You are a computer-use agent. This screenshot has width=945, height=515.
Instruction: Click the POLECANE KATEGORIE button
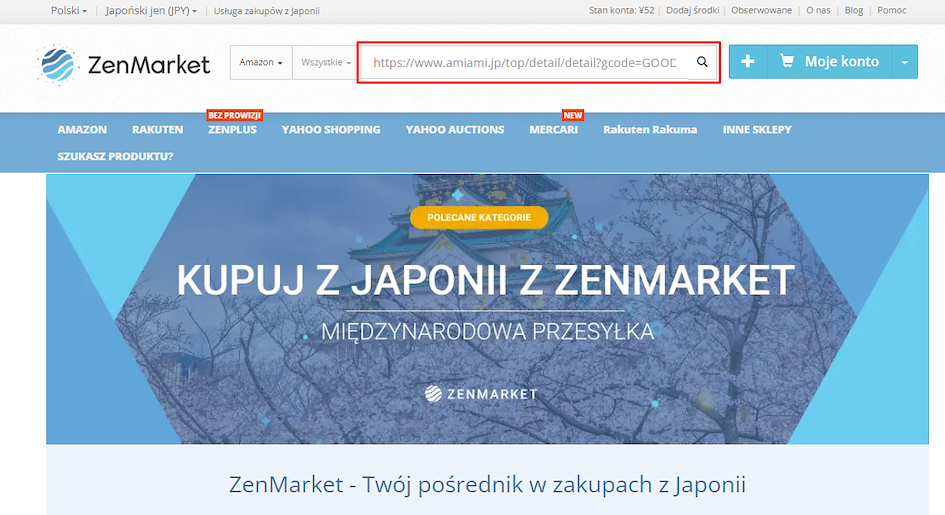pyautogui.click(x=479, y=217)
